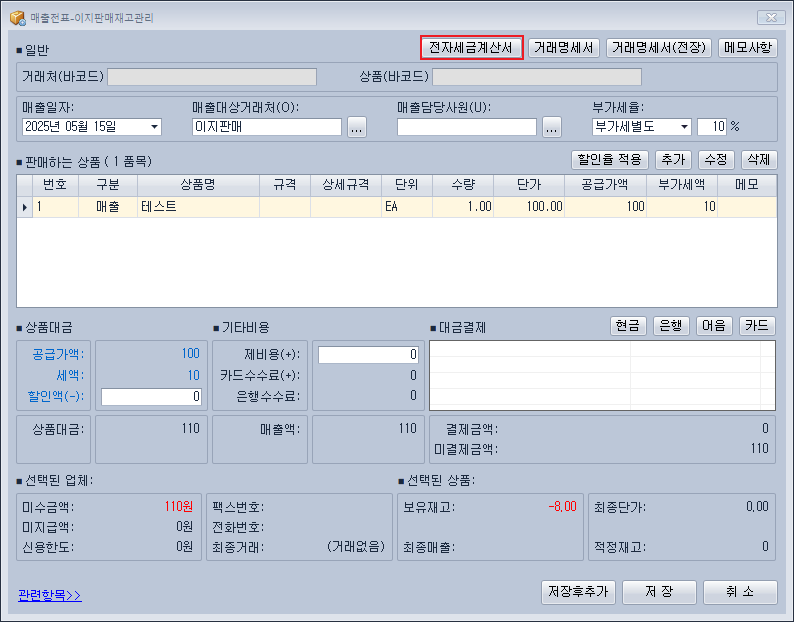Focus the 거래처(바코드) input field
Screen dimensions: 794x622
coord(212,77)
